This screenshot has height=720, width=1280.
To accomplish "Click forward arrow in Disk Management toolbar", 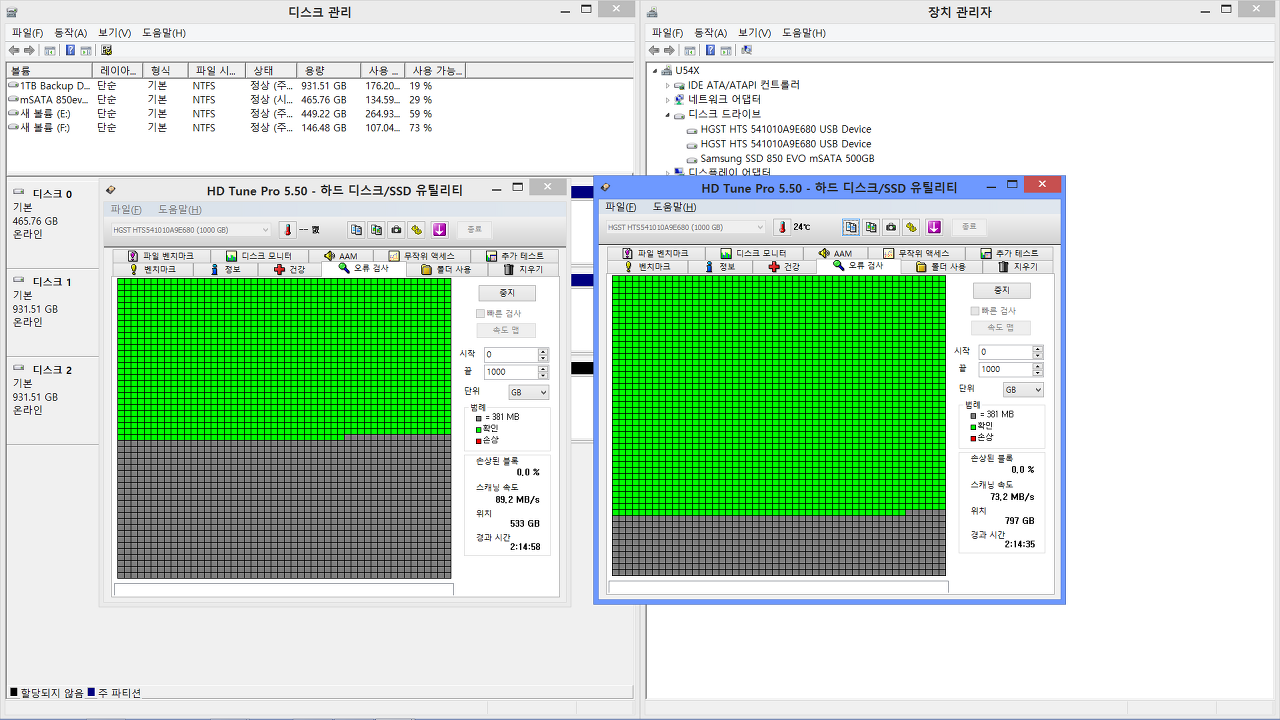I will (x=30, y=50).
